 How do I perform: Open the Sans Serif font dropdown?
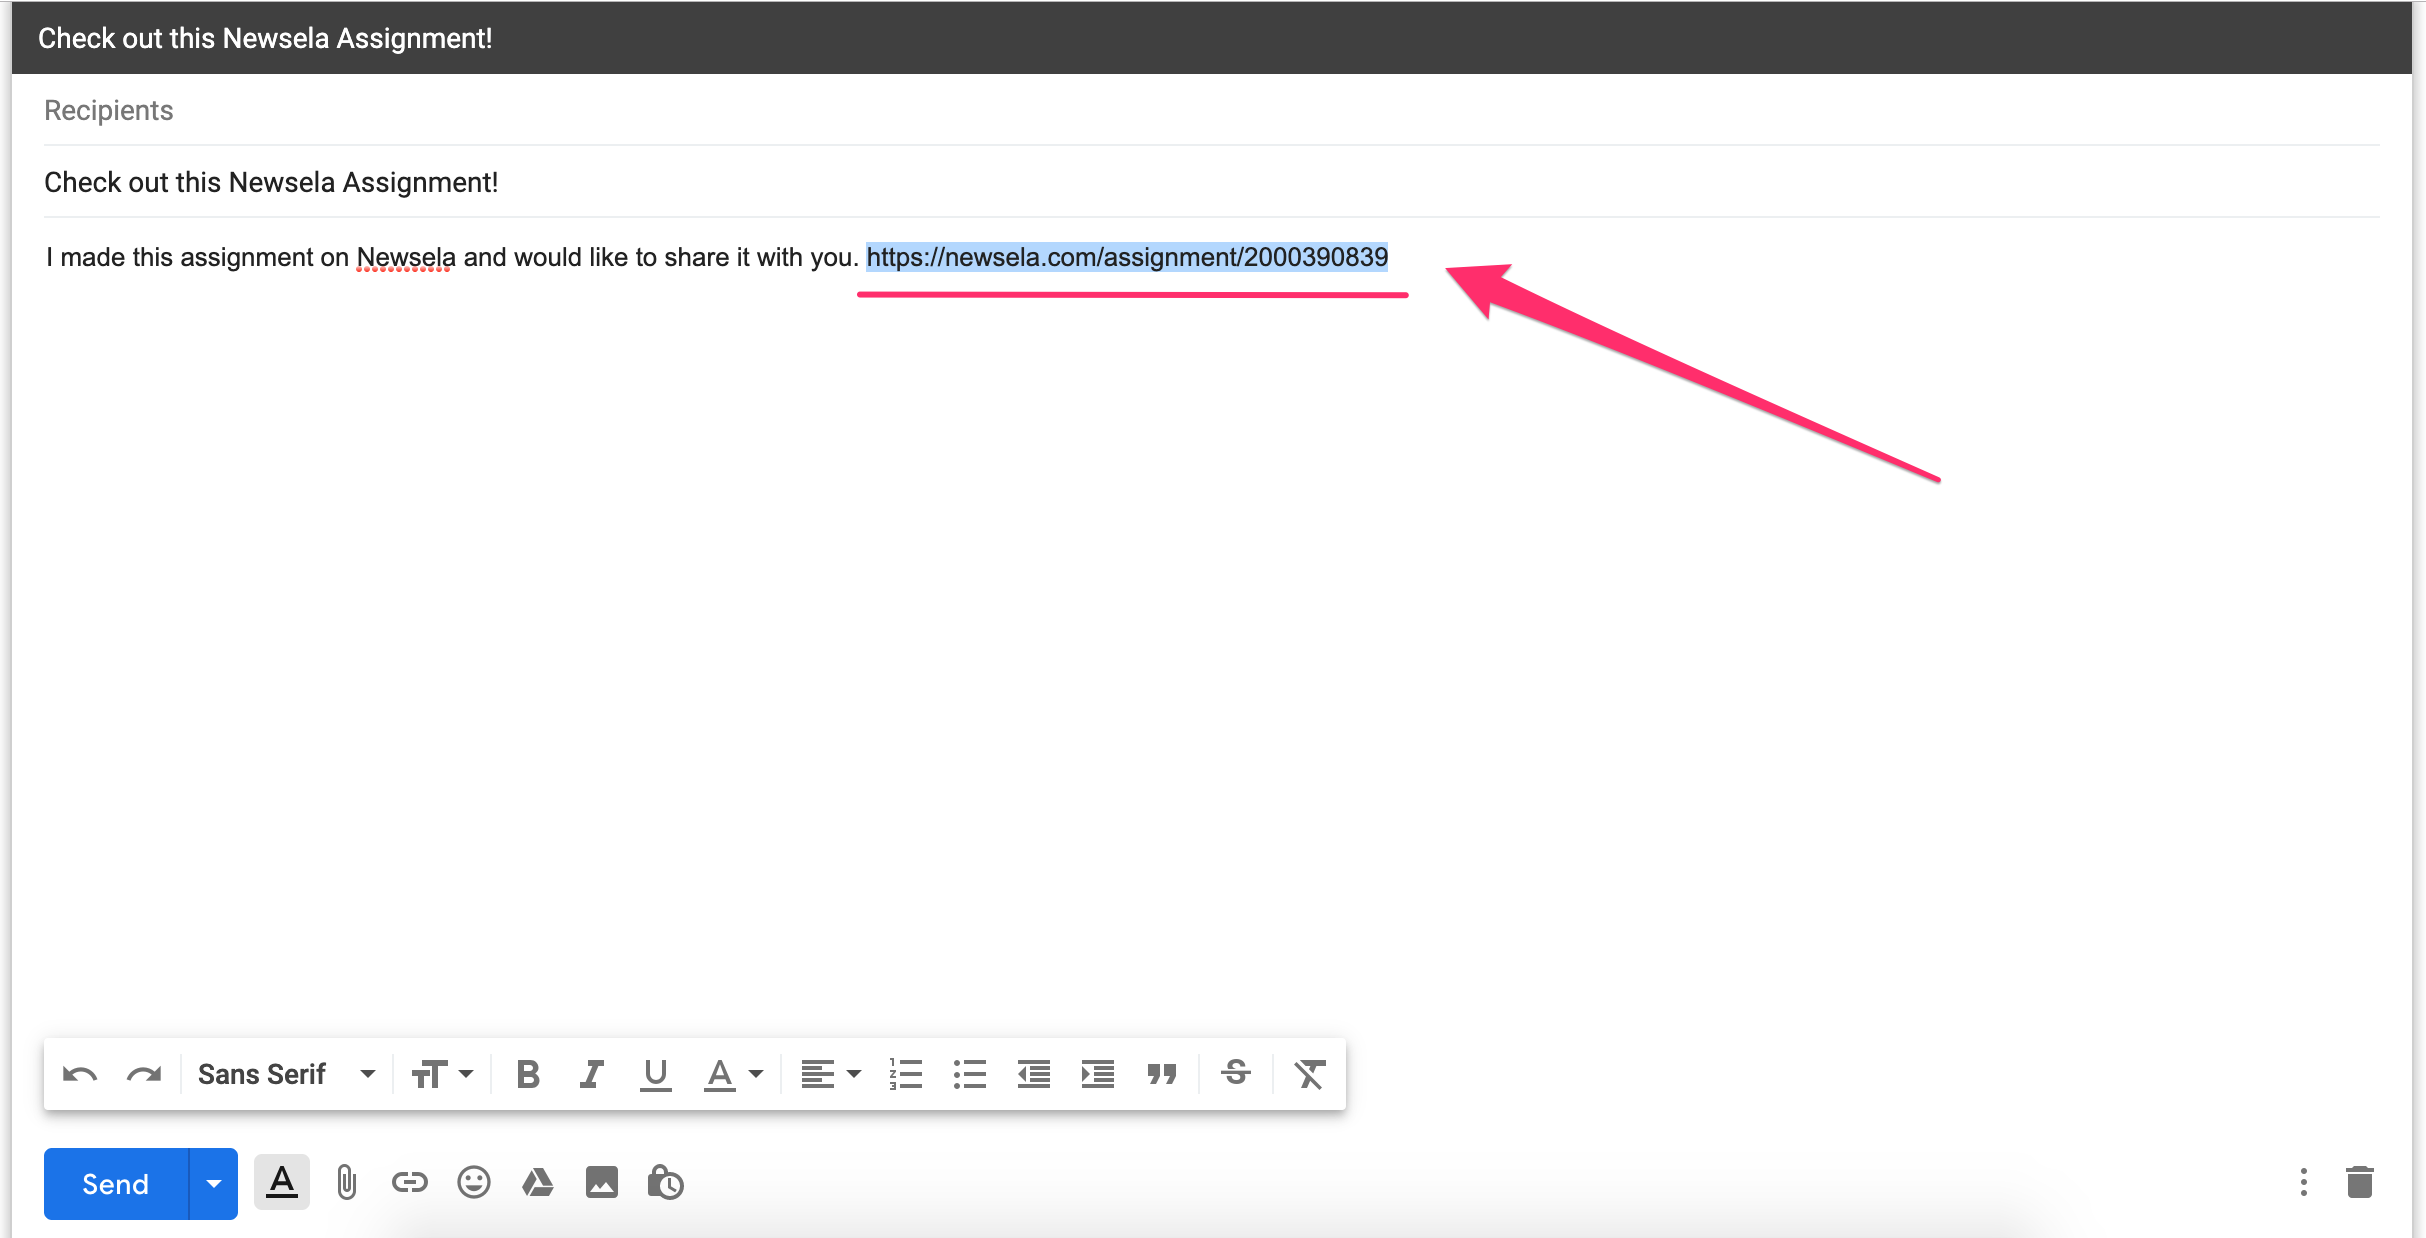286,1075
